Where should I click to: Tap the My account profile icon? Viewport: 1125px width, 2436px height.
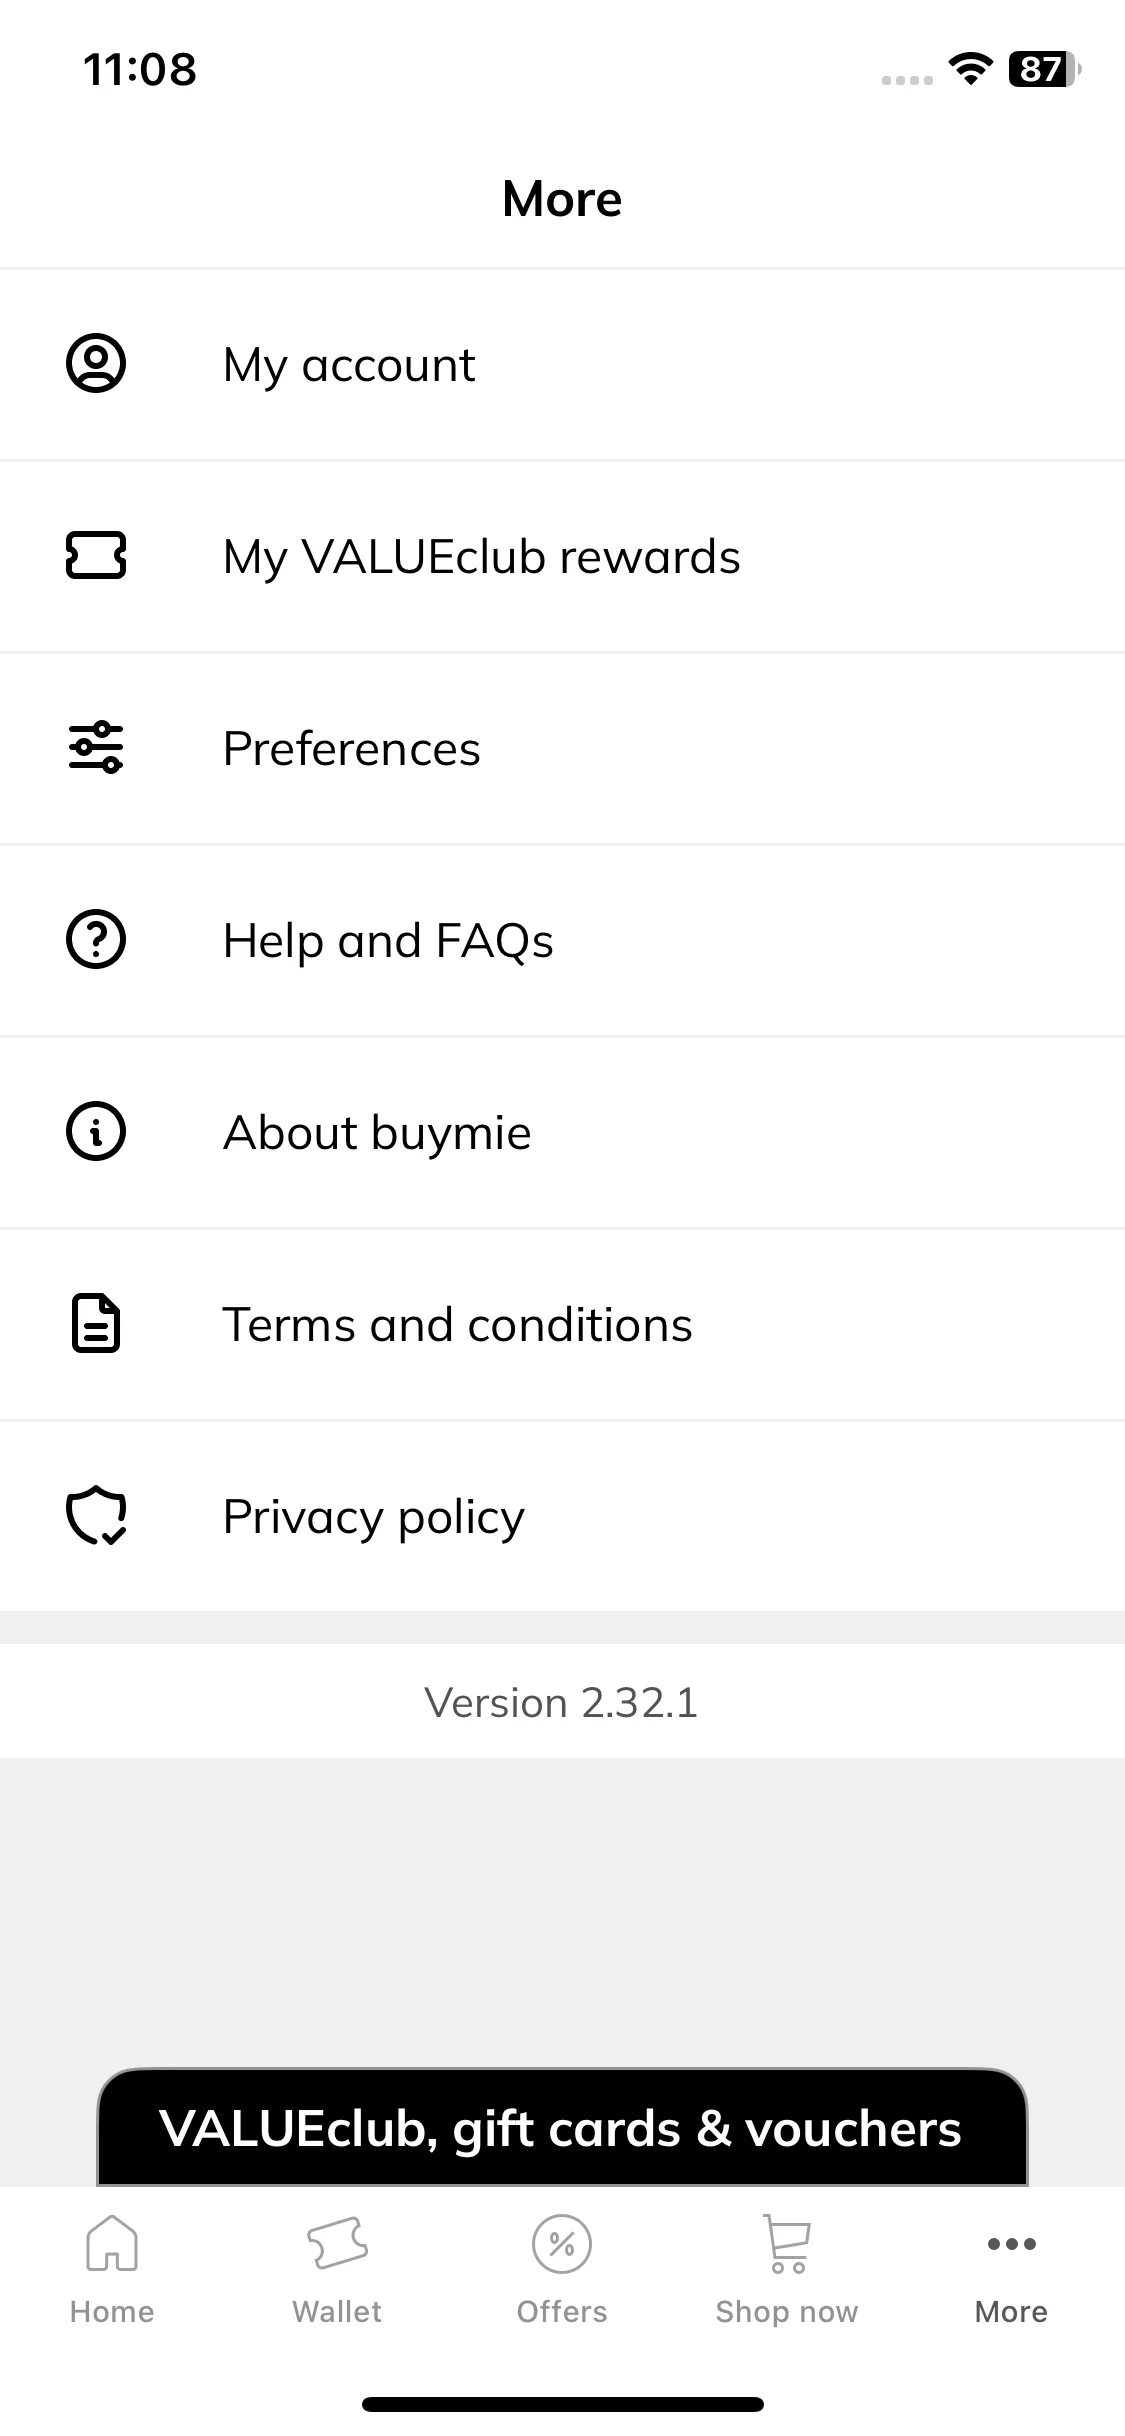click(96, 364)
